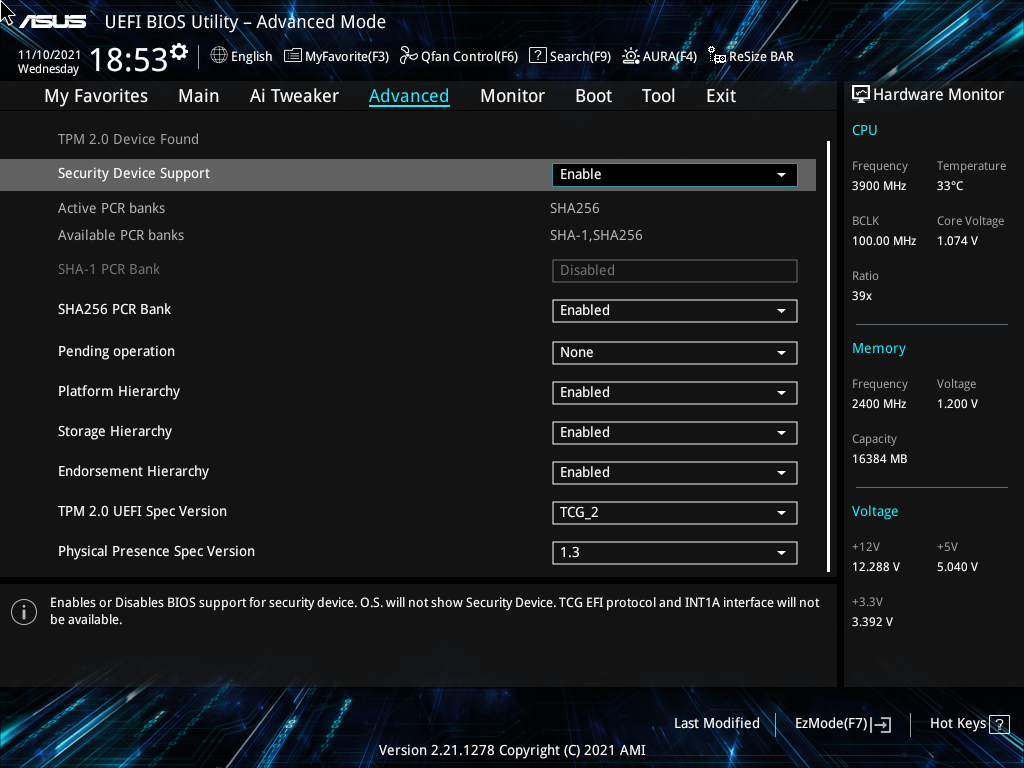Go to the Boot tab

click(593, 96)
